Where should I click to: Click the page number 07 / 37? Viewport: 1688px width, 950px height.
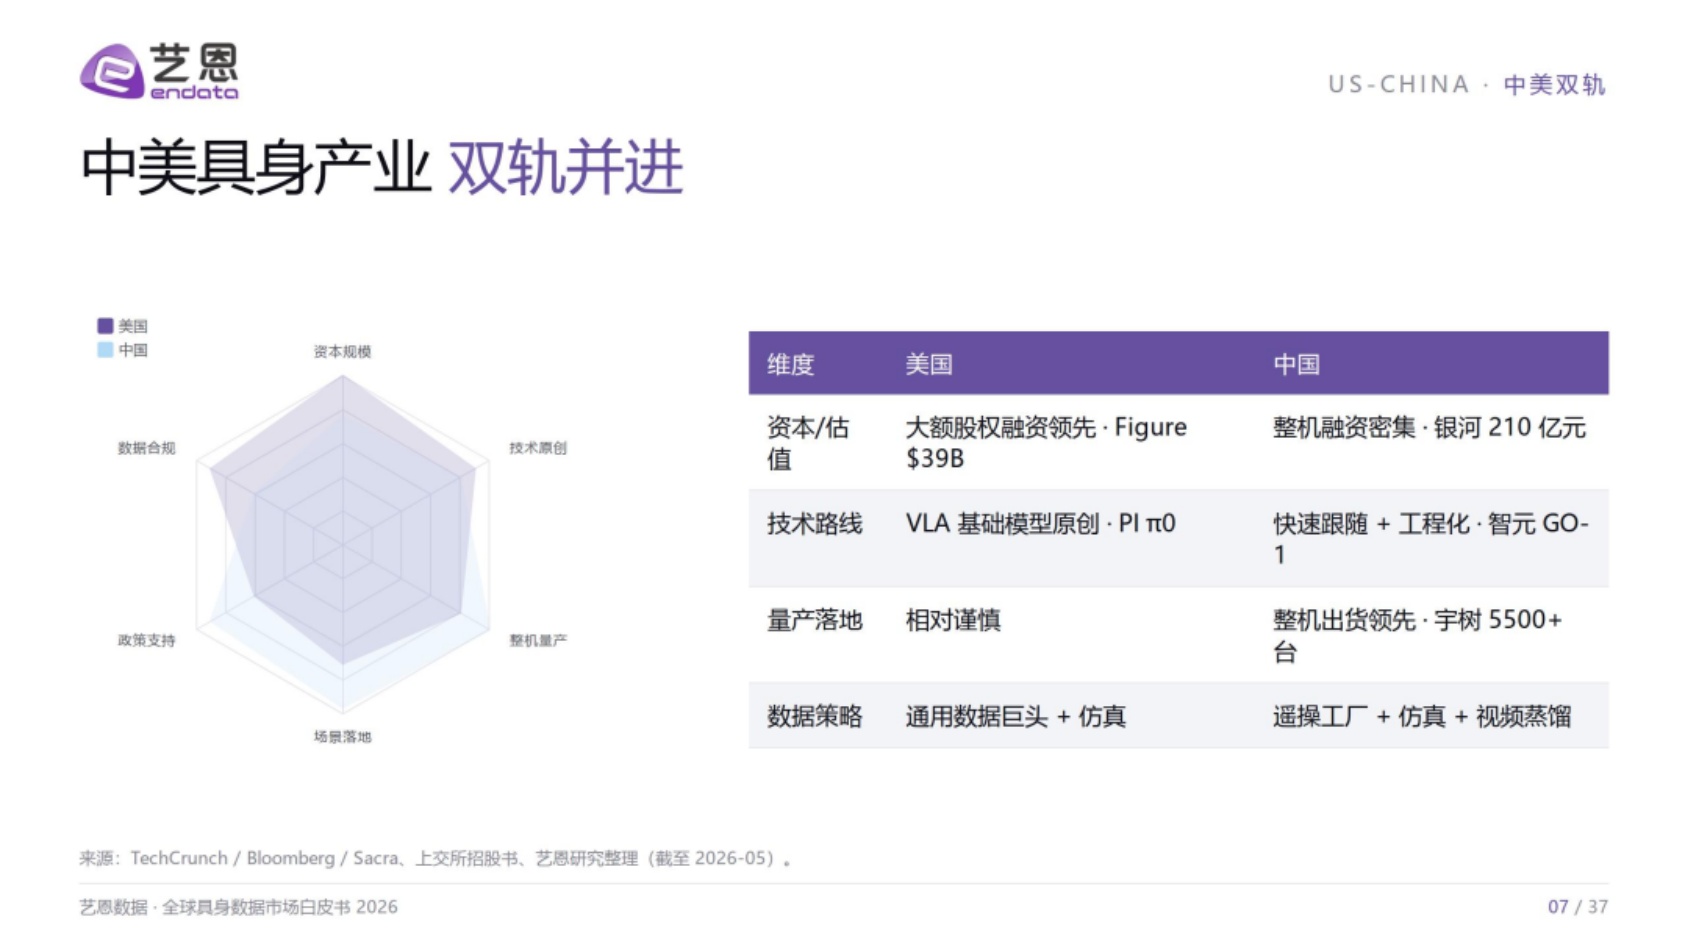[x=1577, y=907]
